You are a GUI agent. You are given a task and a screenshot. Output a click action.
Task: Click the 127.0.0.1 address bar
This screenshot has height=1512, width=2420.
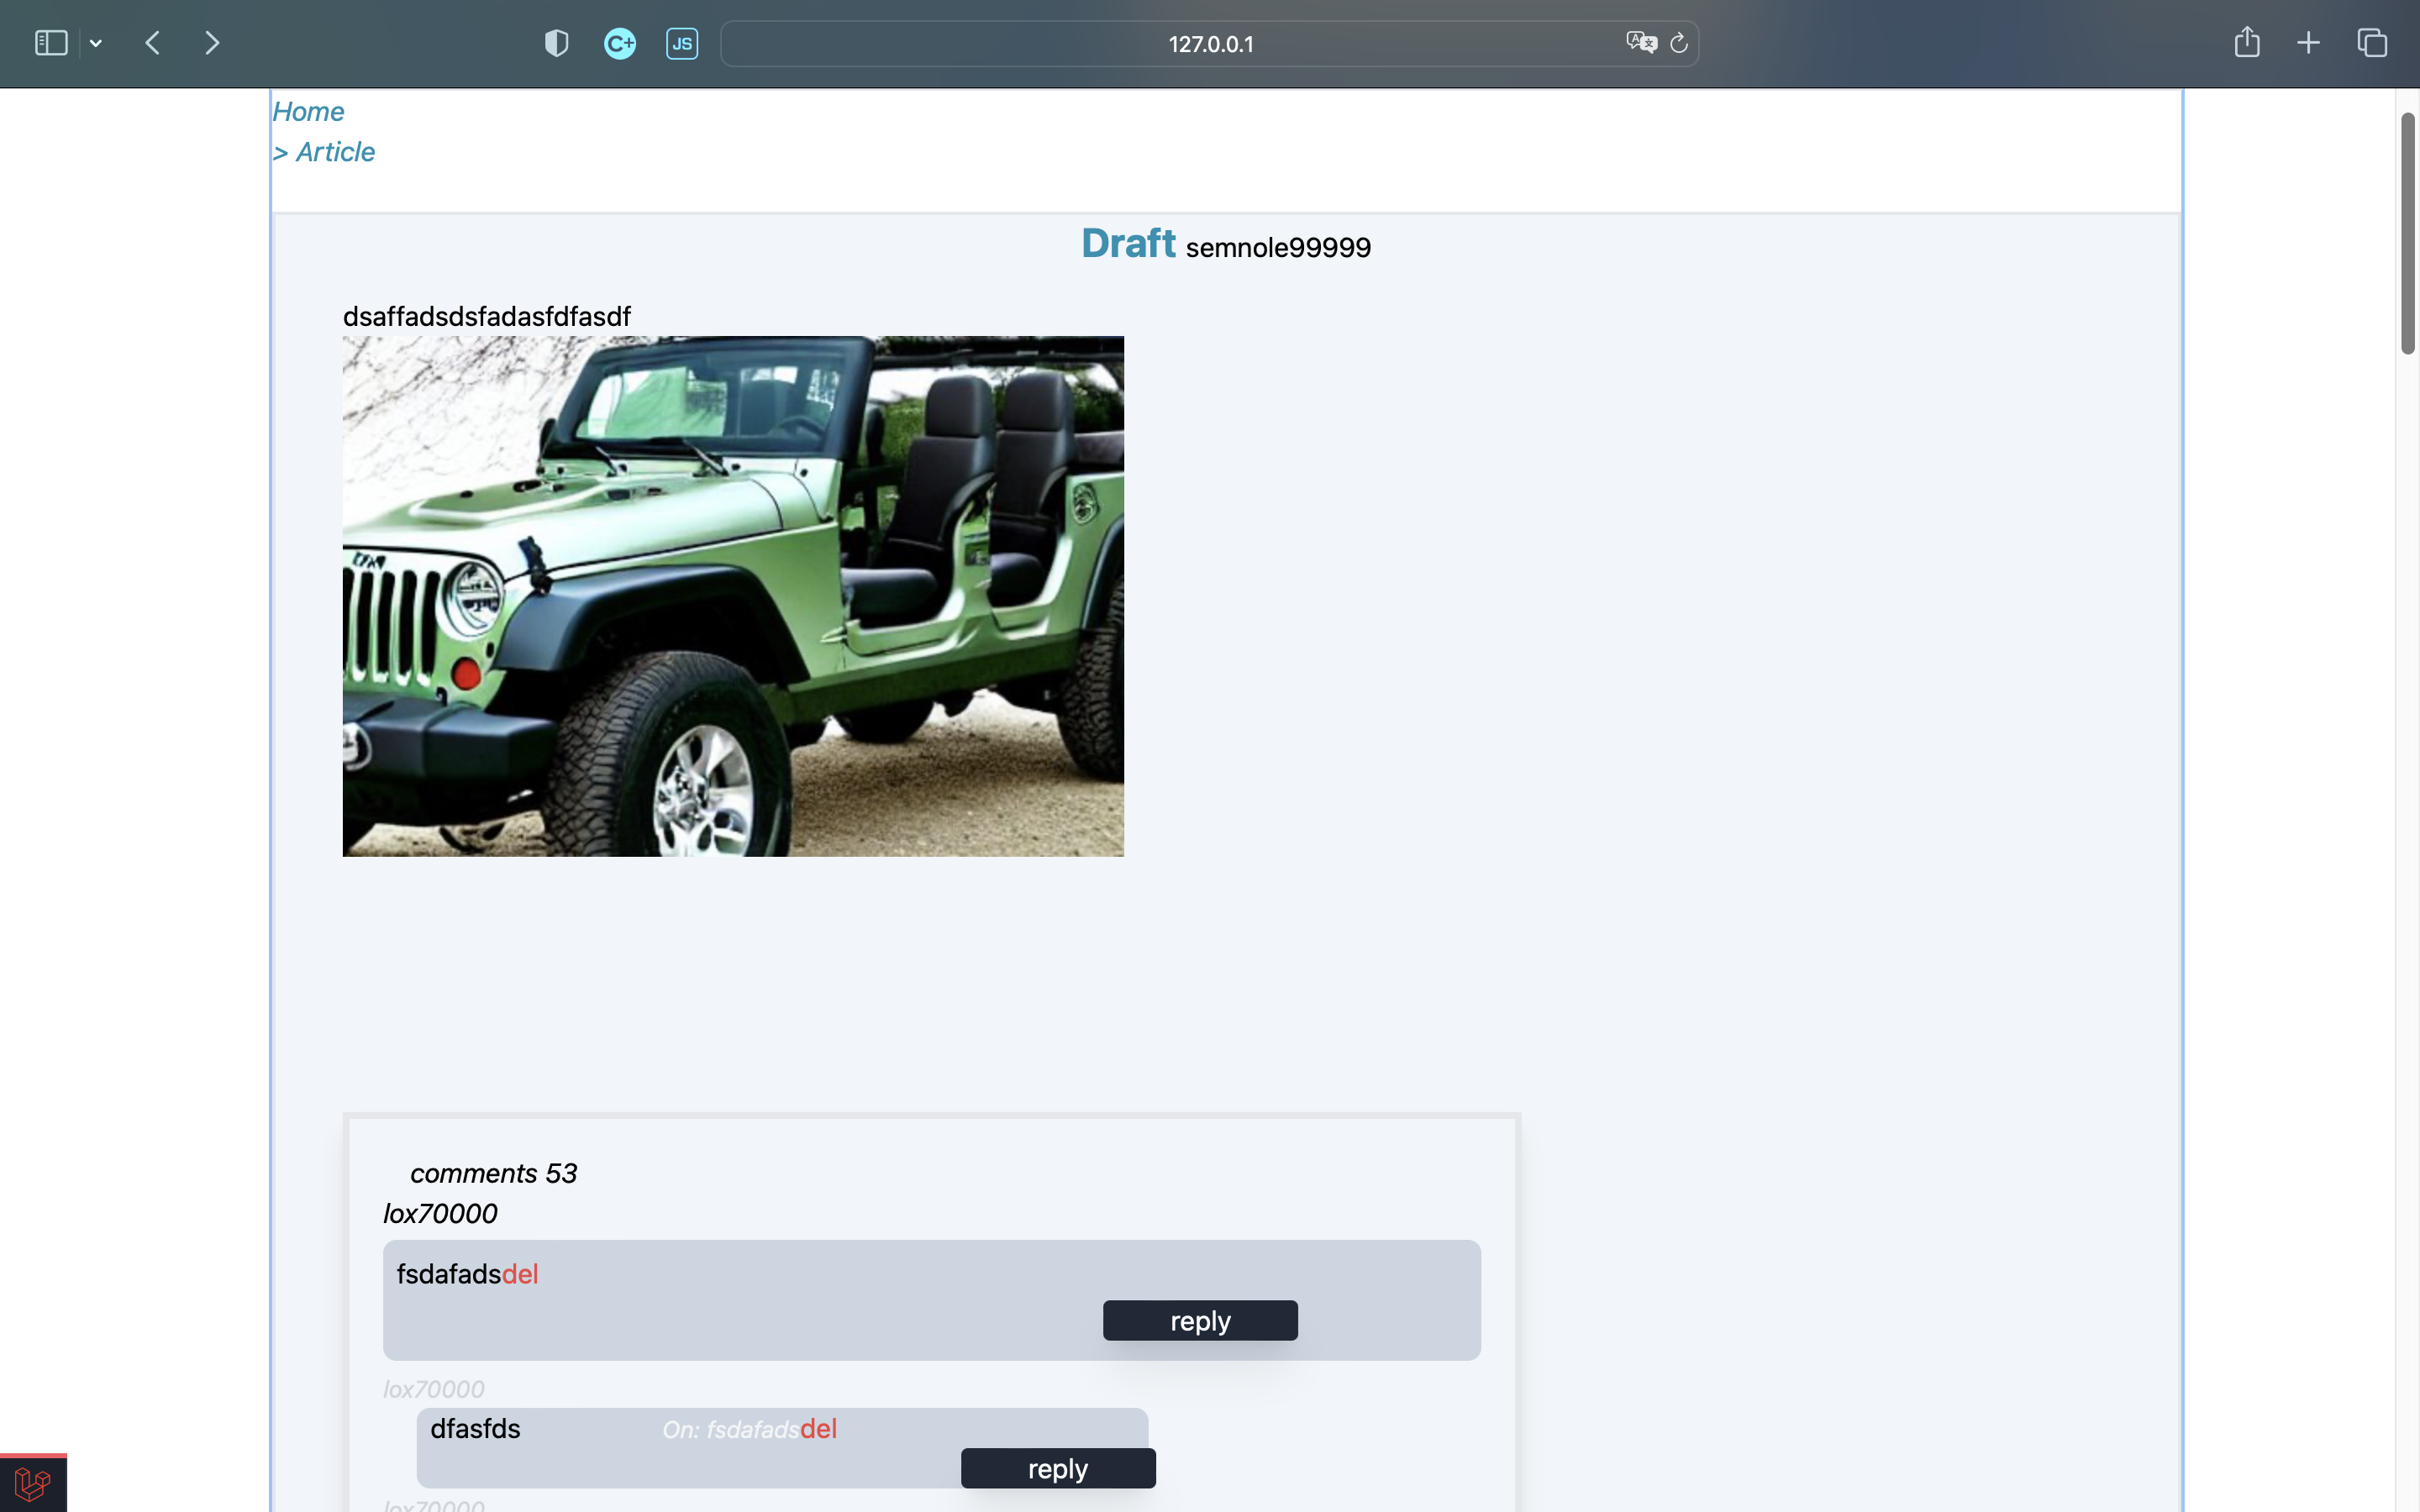pyautogui.click(x=1210, y=44)
